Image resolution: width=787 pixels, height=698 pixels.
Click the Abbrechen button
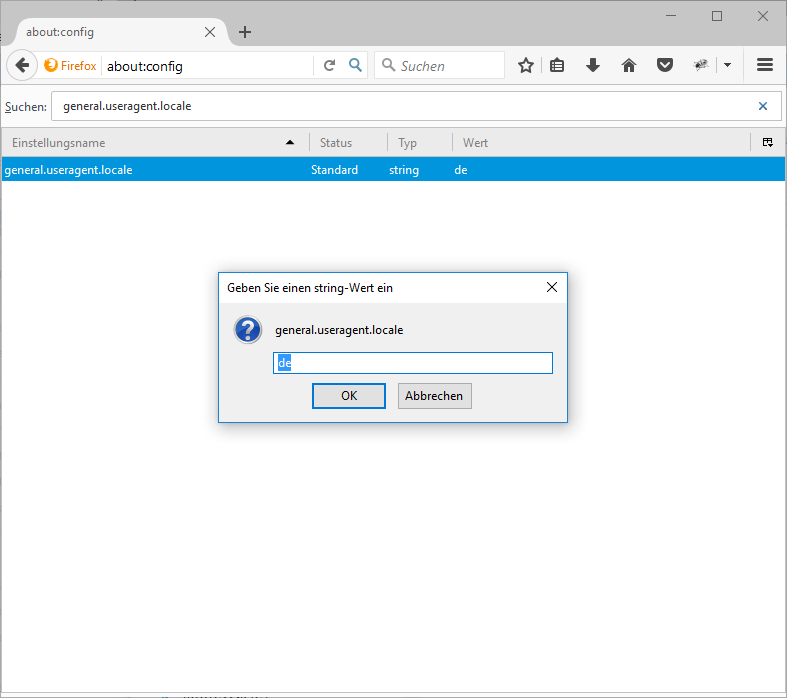click(x=434, y=396)
